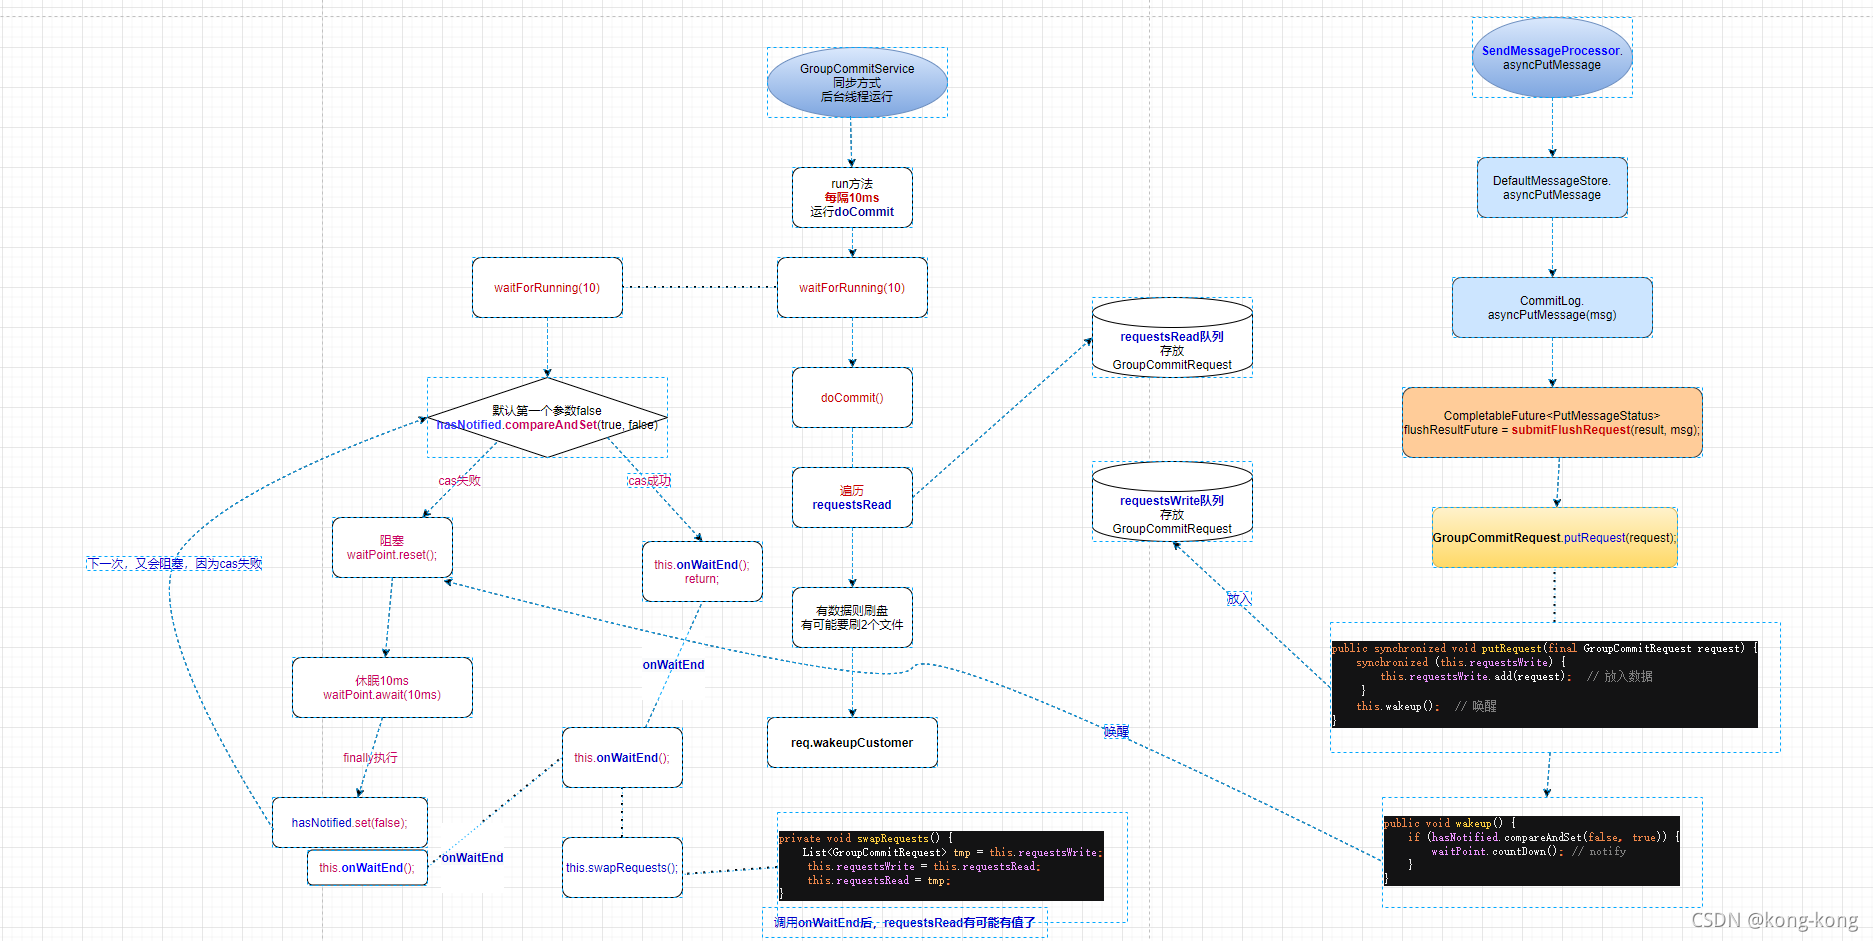Select the SendMessageProcessor.asyncPutMessage ellipse
The width and height of the screenshot is (1873, 941).
coord(1552,58)
